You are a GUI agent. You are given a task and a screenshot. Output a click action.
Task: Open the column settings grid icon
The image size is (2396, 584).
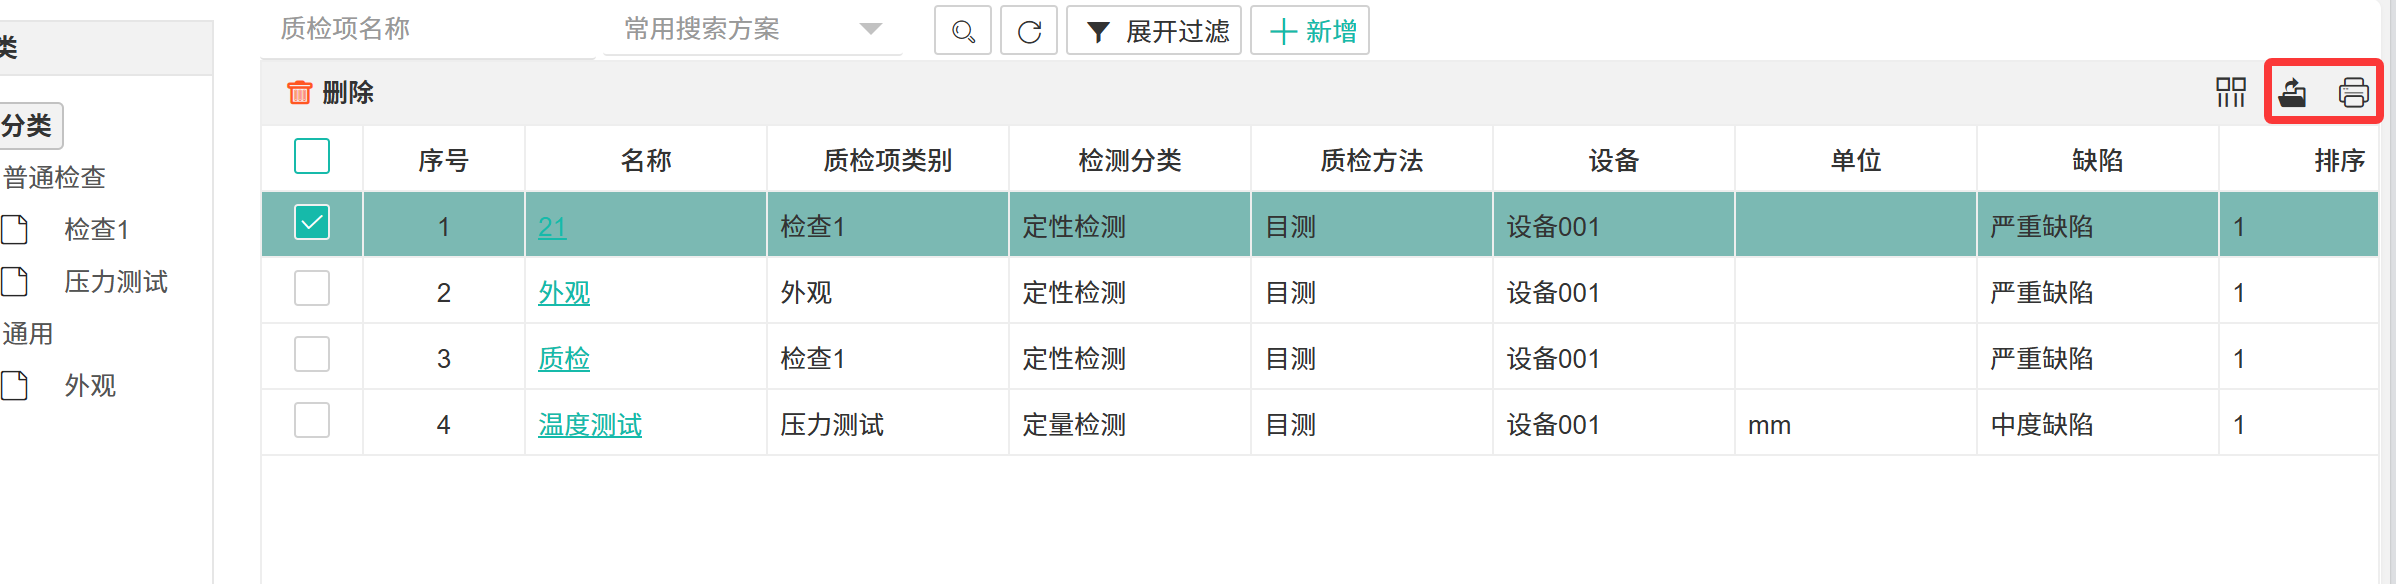[2230, 93]
